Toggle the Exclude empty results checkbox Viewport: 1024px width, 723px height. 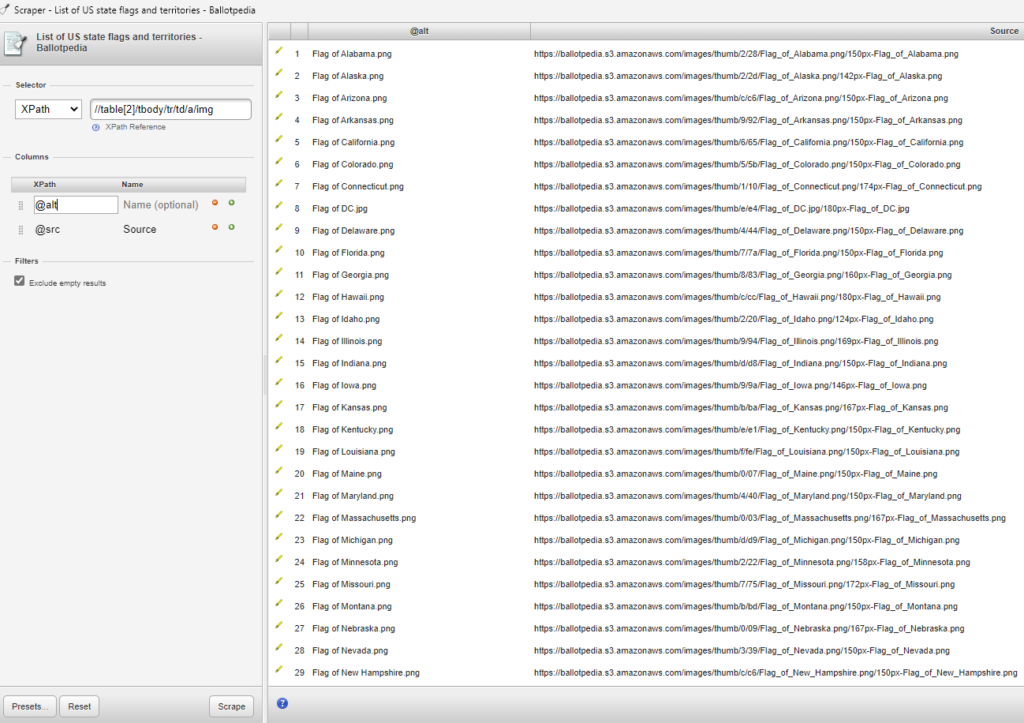pyautogui.click(x=21, y=280)
